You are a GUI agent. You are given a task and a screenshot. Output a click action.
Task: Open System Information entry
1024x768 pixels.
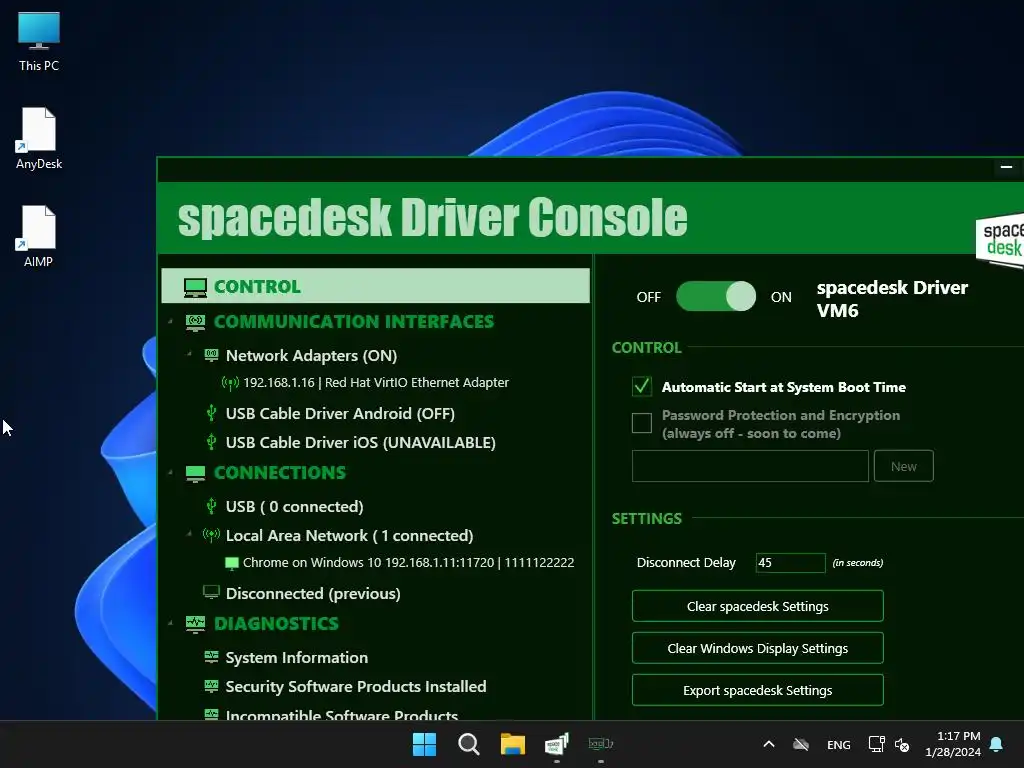(x=296, y=658)
